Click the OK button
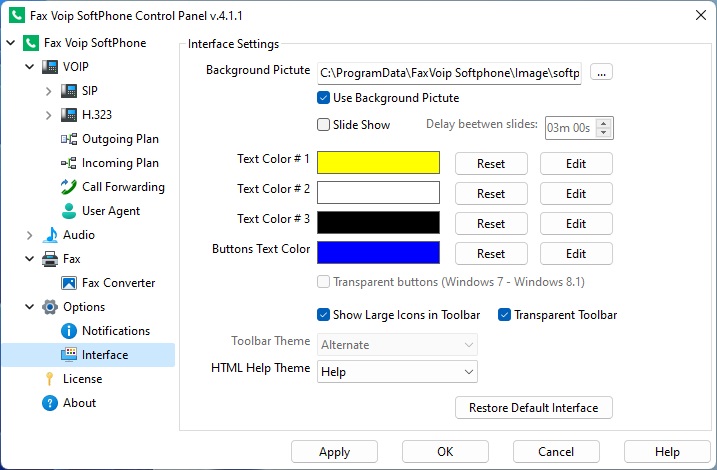Image resolution: width=717 pixels, height=470 pixels. pos(445,452)
